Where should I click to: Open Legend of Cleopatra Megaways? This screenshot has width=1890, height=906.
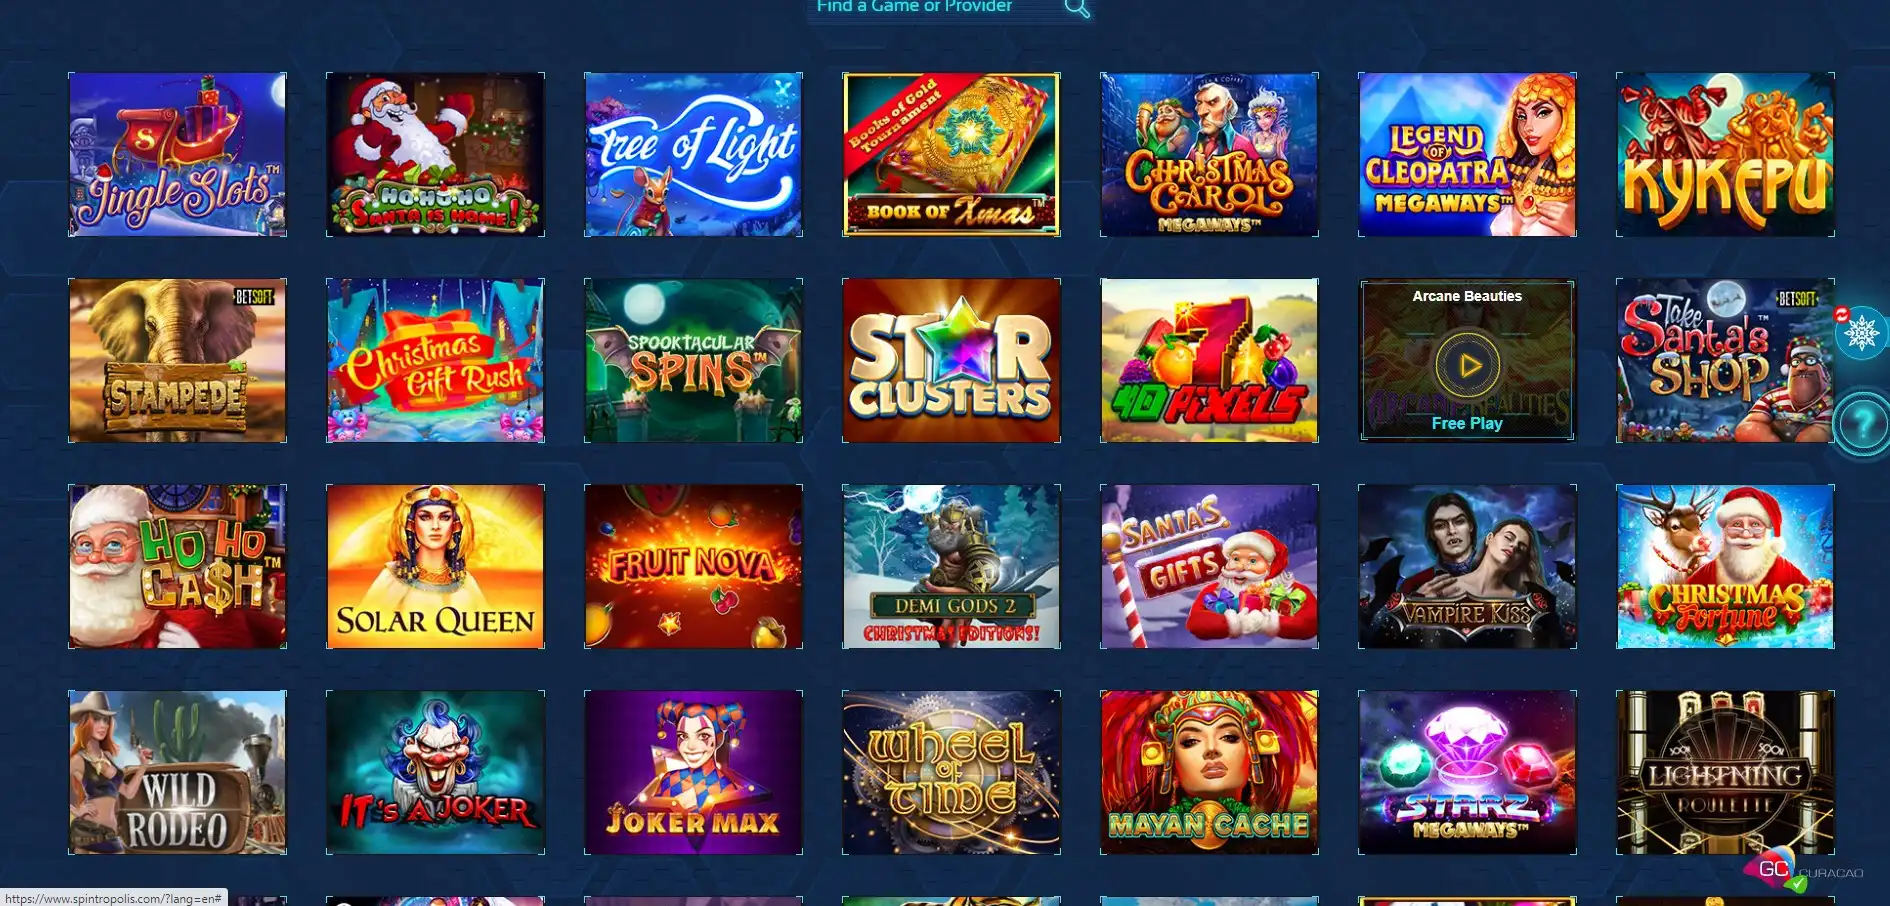[x=1467, y=154]
